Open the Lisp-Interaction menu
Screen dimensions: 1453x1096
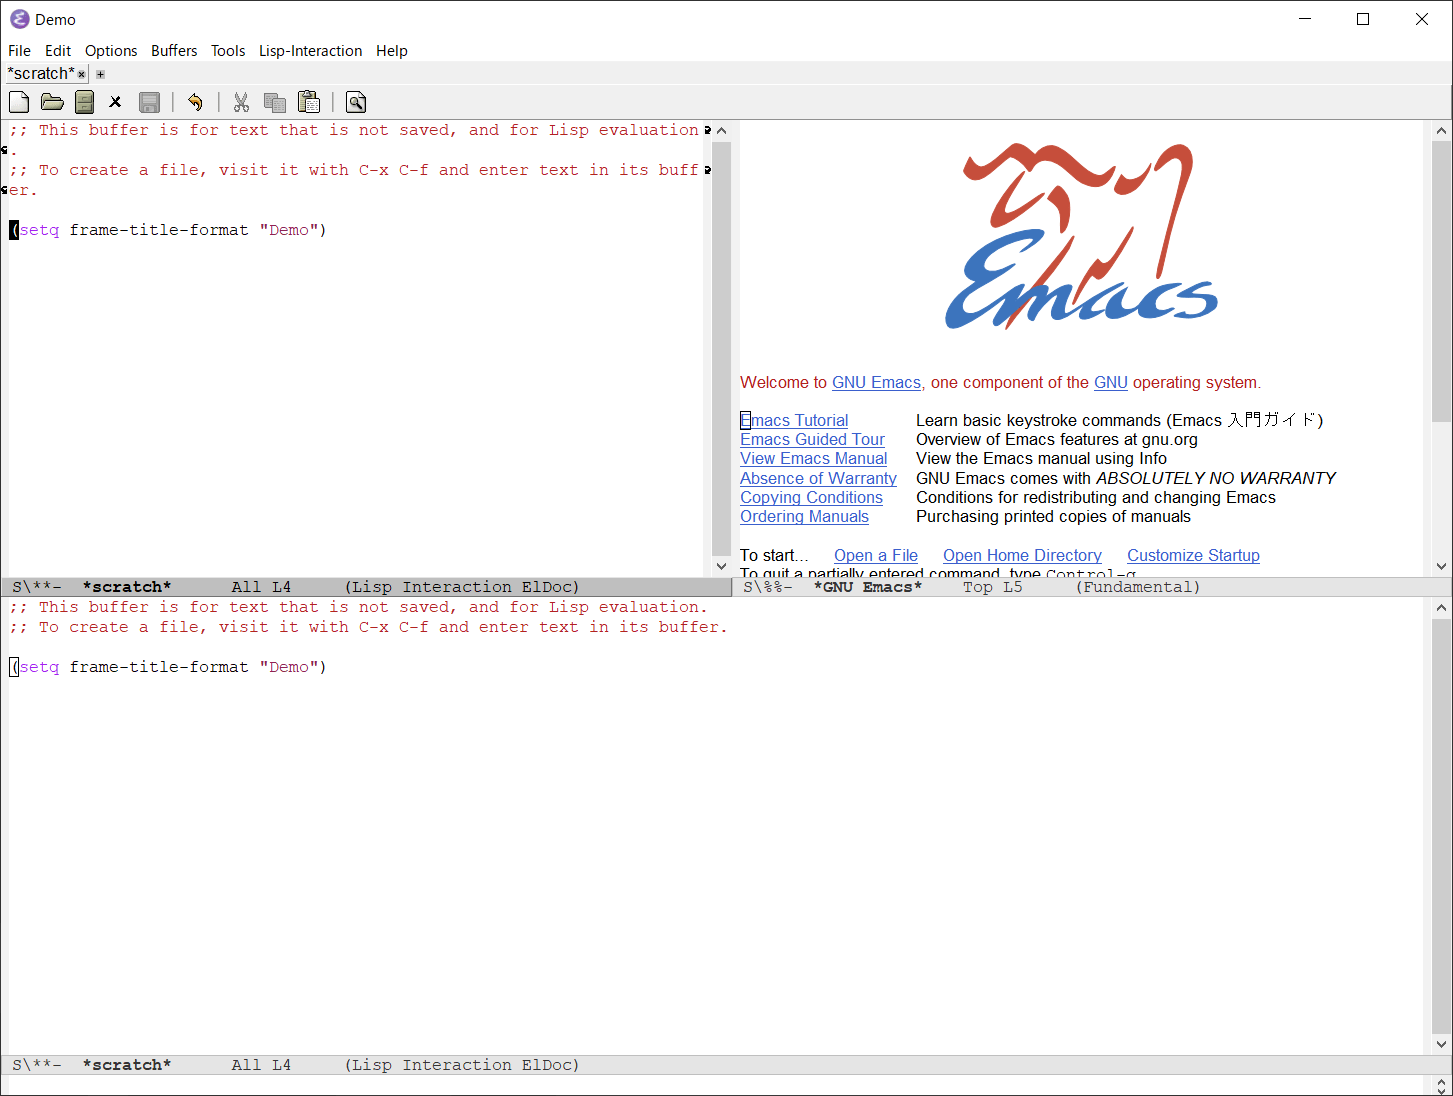[310, 51]
